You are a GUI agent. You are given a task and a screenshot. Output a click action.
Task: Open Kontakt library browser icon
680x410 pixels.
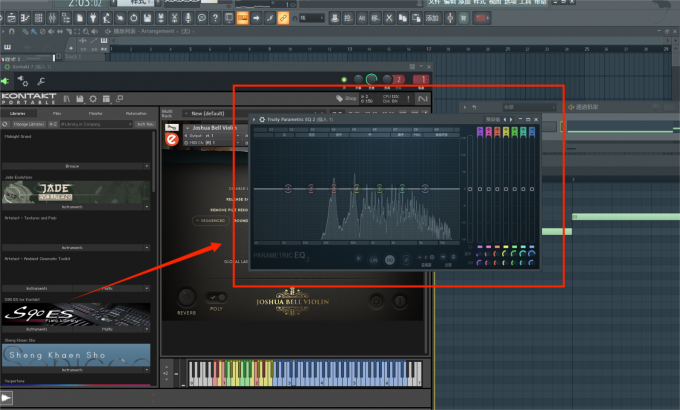[67, 99]
